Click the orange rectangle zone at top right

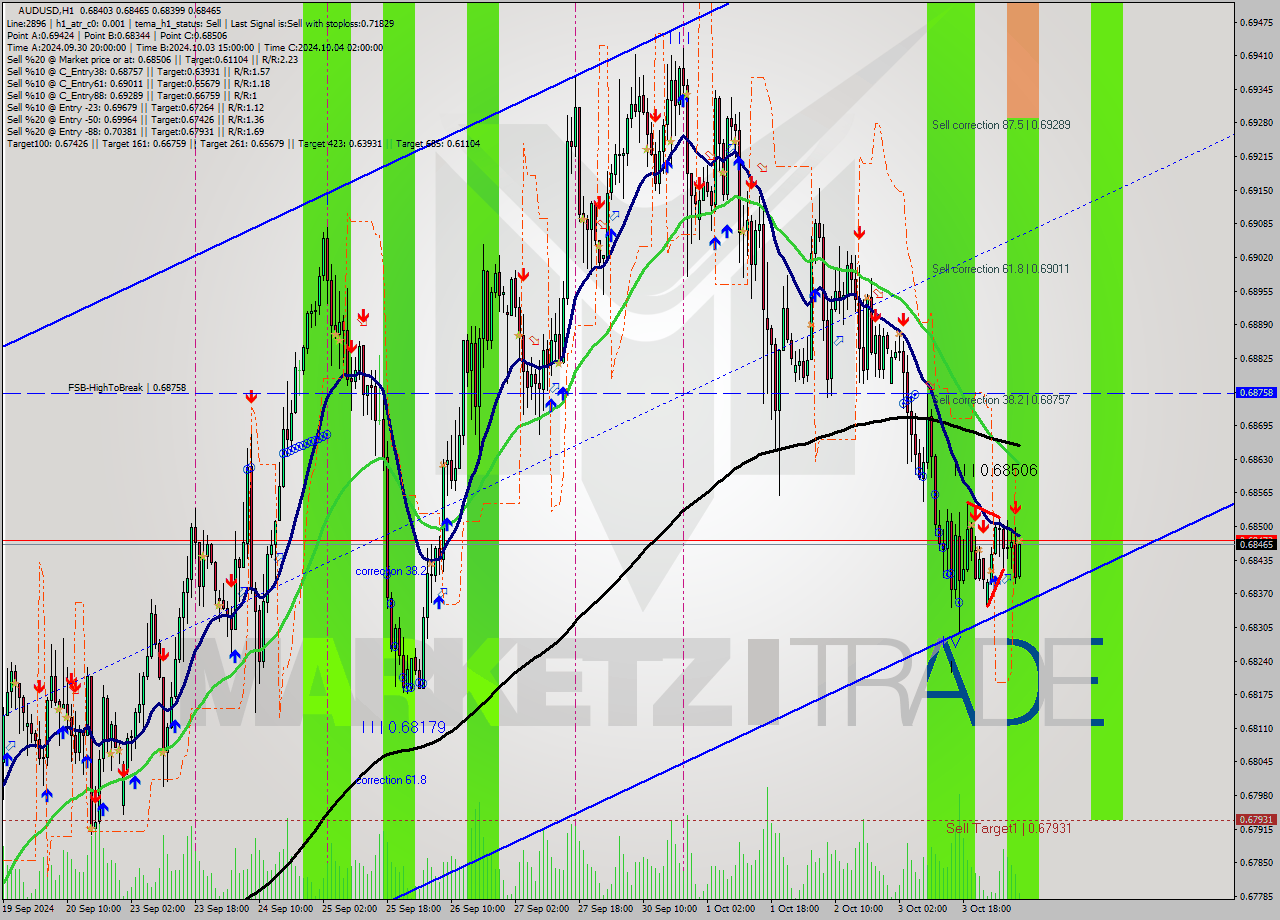pyautogui.click(x=1022, y=60)
